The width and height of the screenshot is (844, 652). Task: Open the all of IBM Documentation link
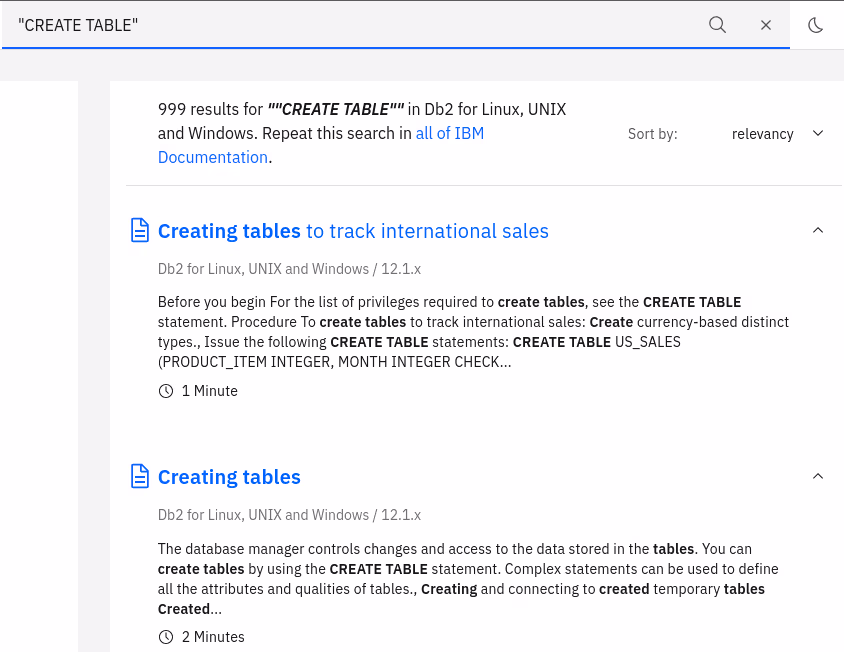[321, 145]
